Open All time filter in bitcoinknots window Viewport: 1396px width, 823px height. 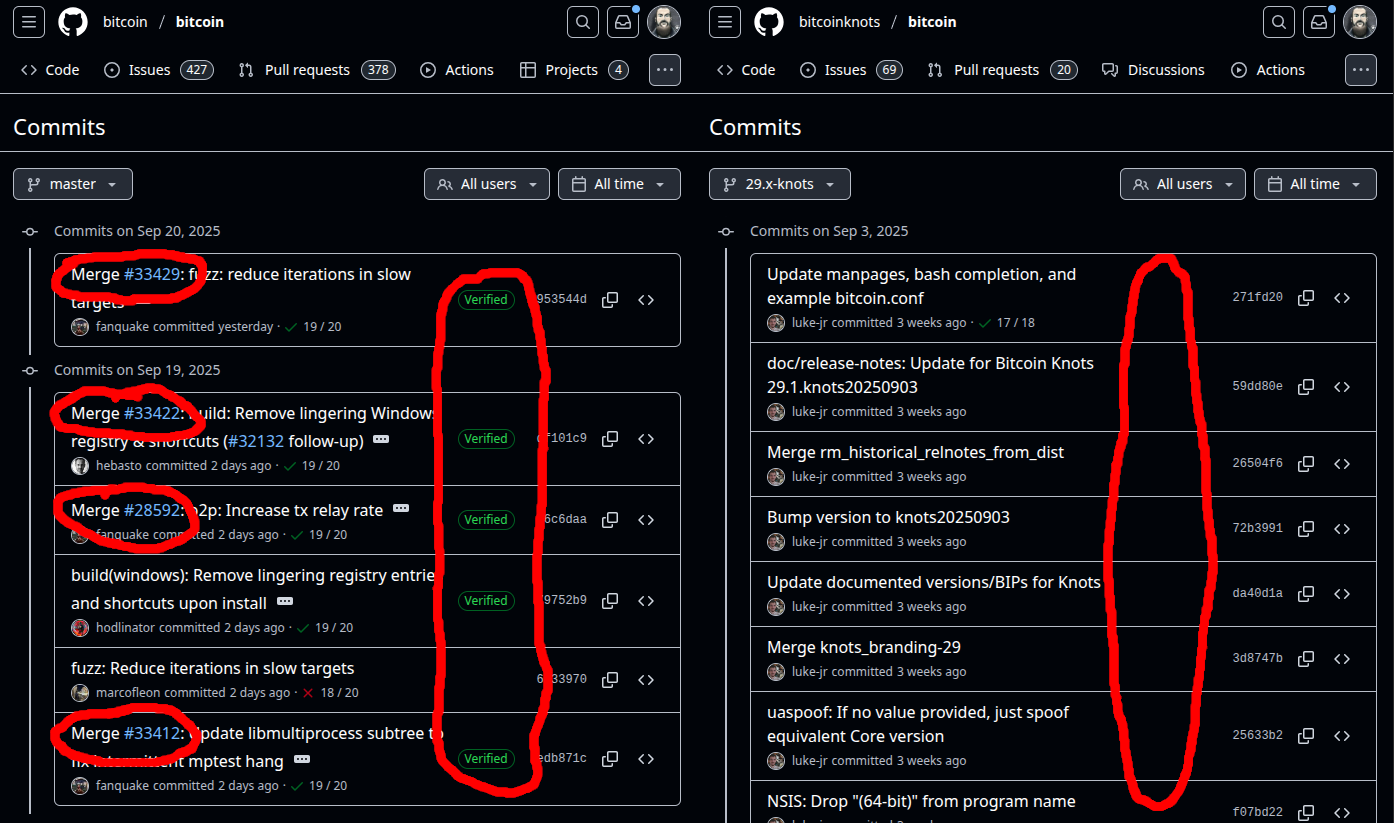[1315, 184]
